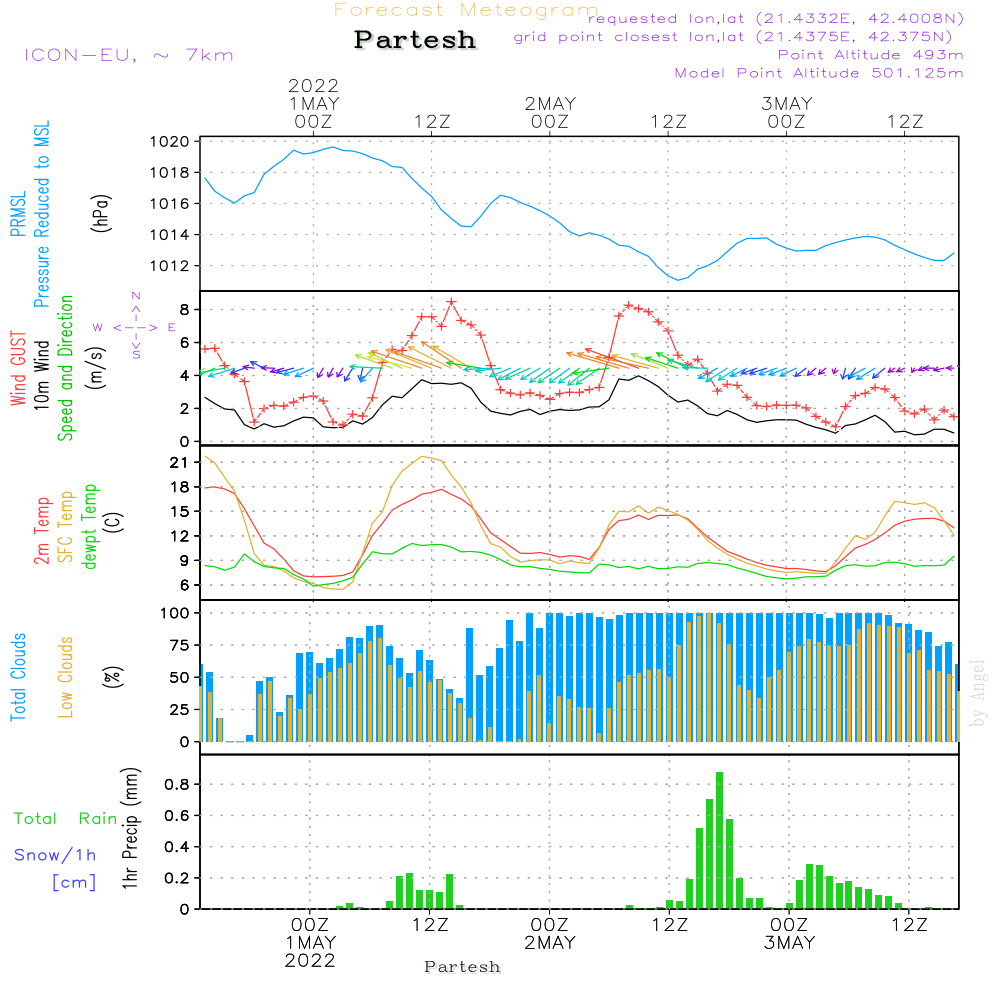
Task: Click the 10m Wind axis label
Action: pyautogui.click(x=41, y=375)
